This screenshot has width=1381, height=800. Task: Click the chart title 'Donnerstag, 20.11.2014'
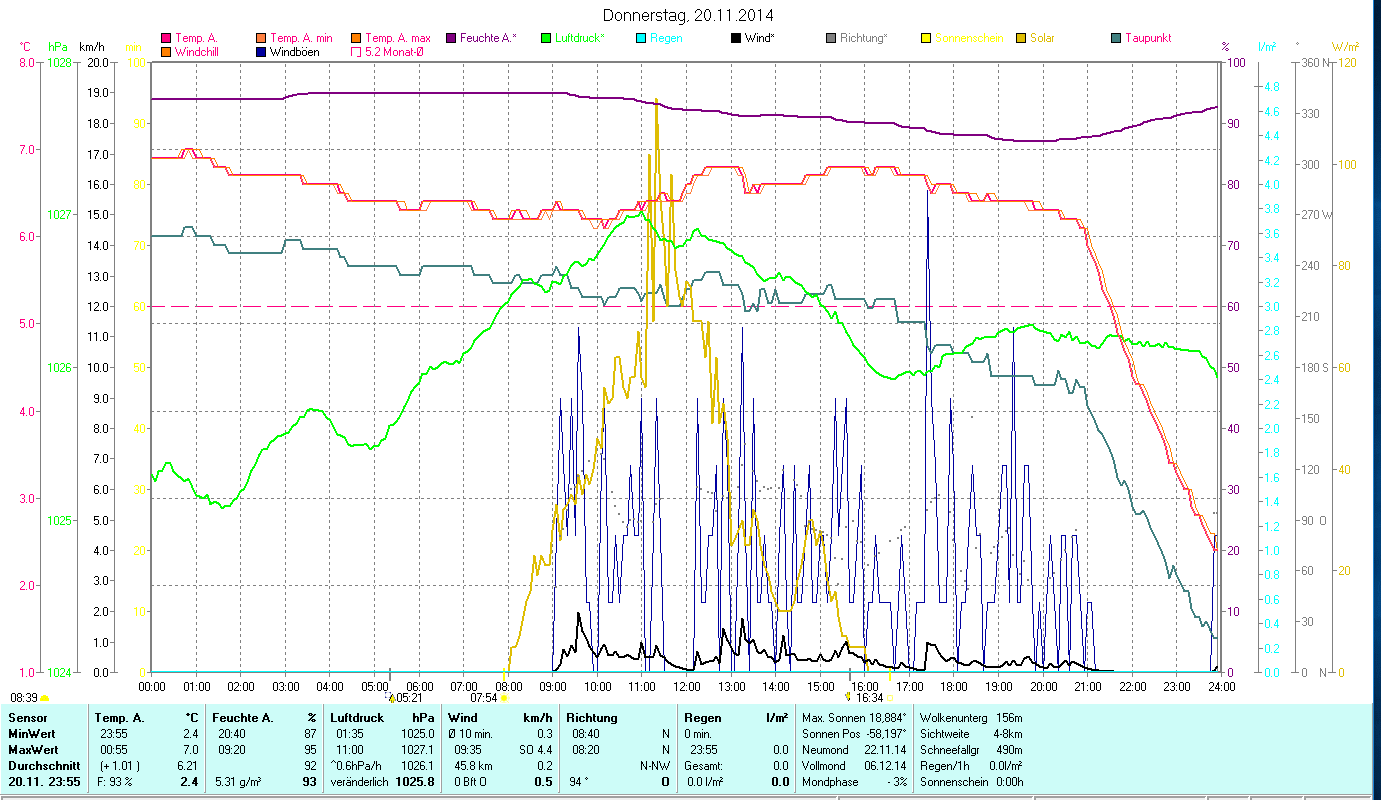tap(689, 15)
